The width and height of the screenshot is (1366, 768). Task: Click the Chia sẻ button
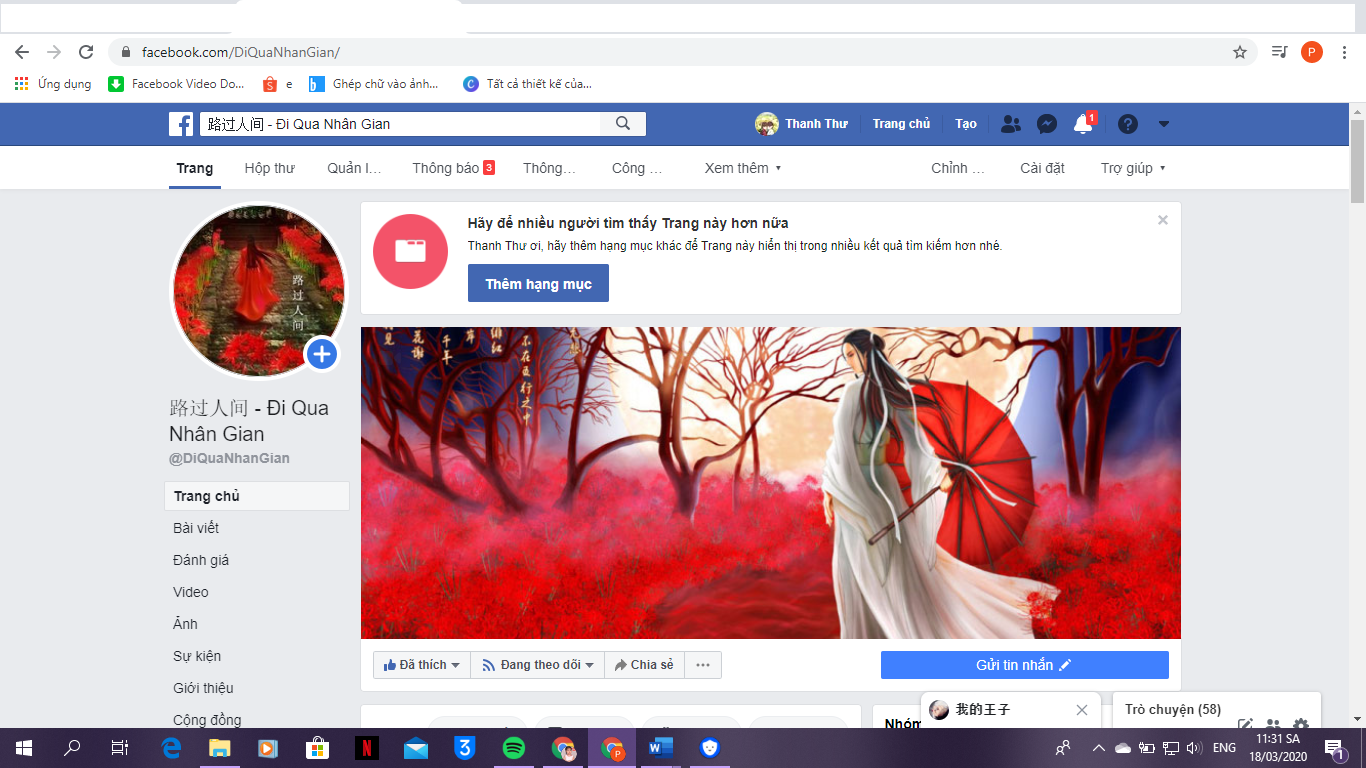click(644, 665)
